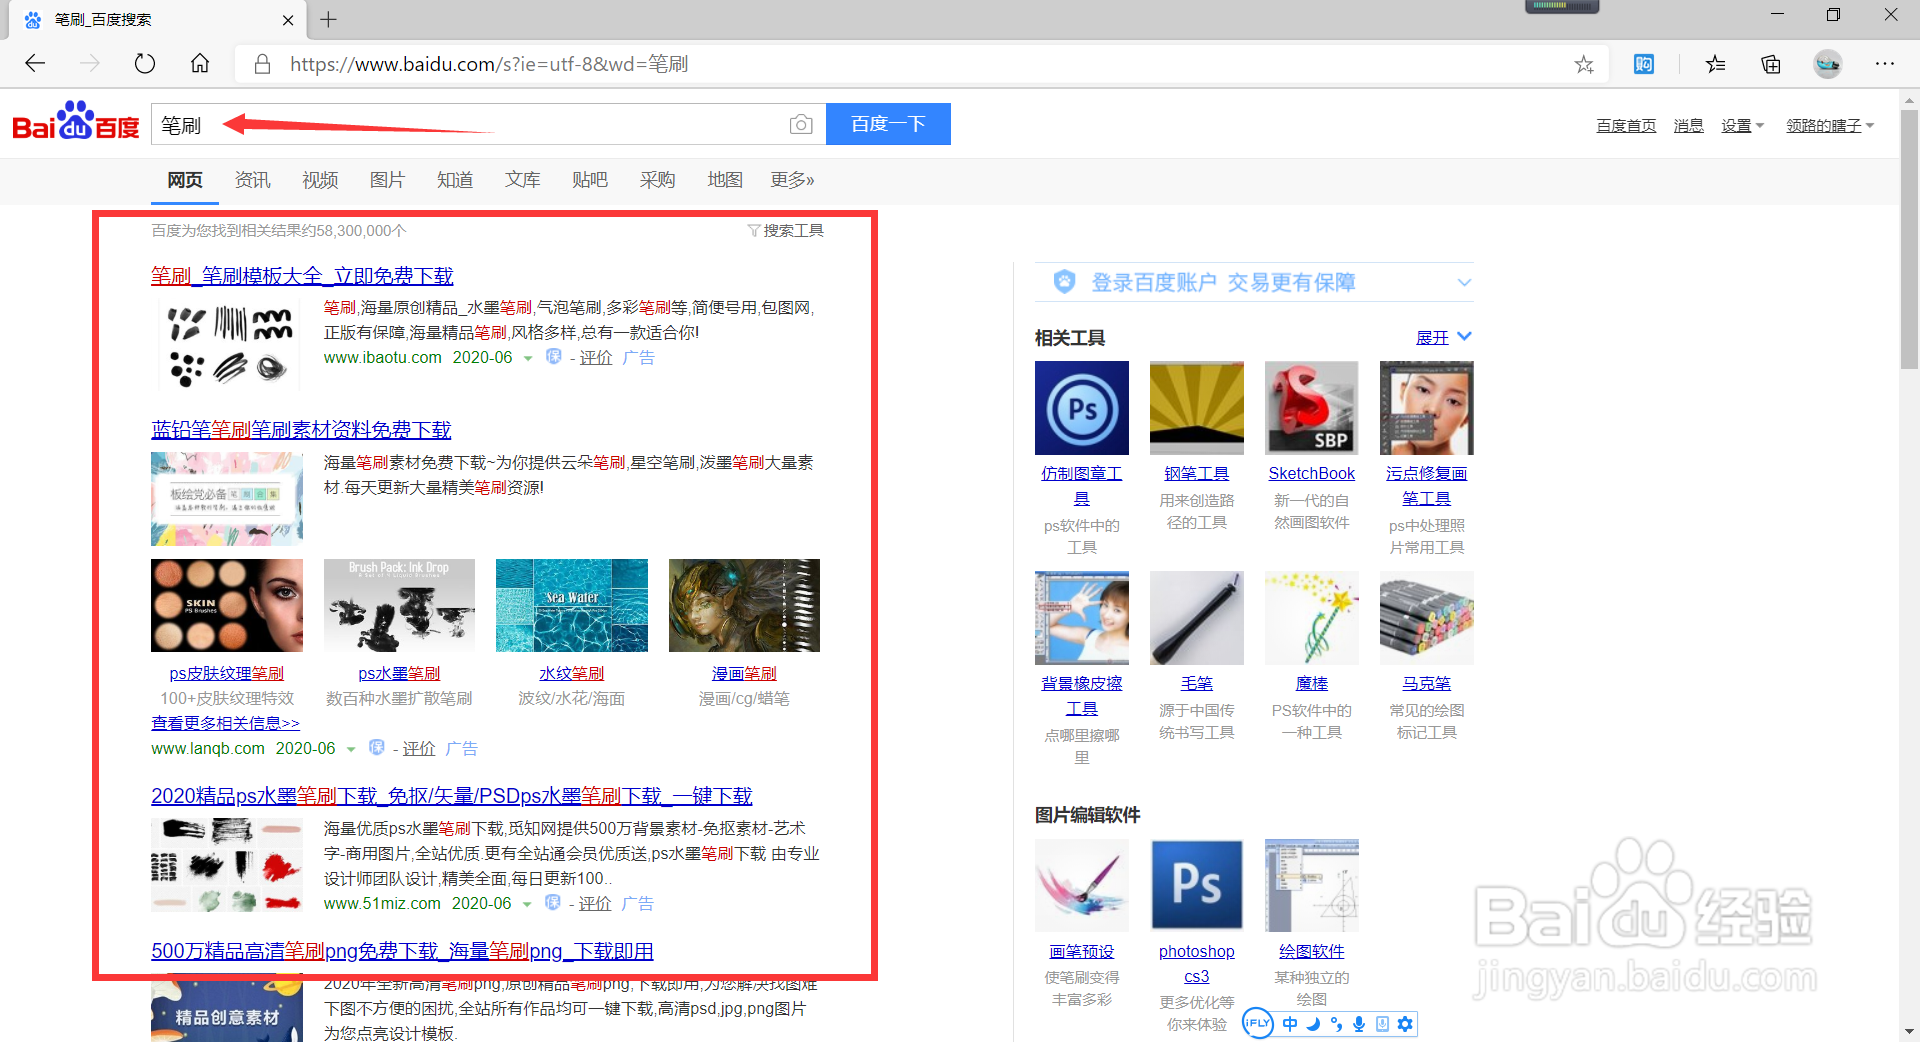
Task: Click the 钢笔工具 icon thumbnail
Action: [1196, 407]
